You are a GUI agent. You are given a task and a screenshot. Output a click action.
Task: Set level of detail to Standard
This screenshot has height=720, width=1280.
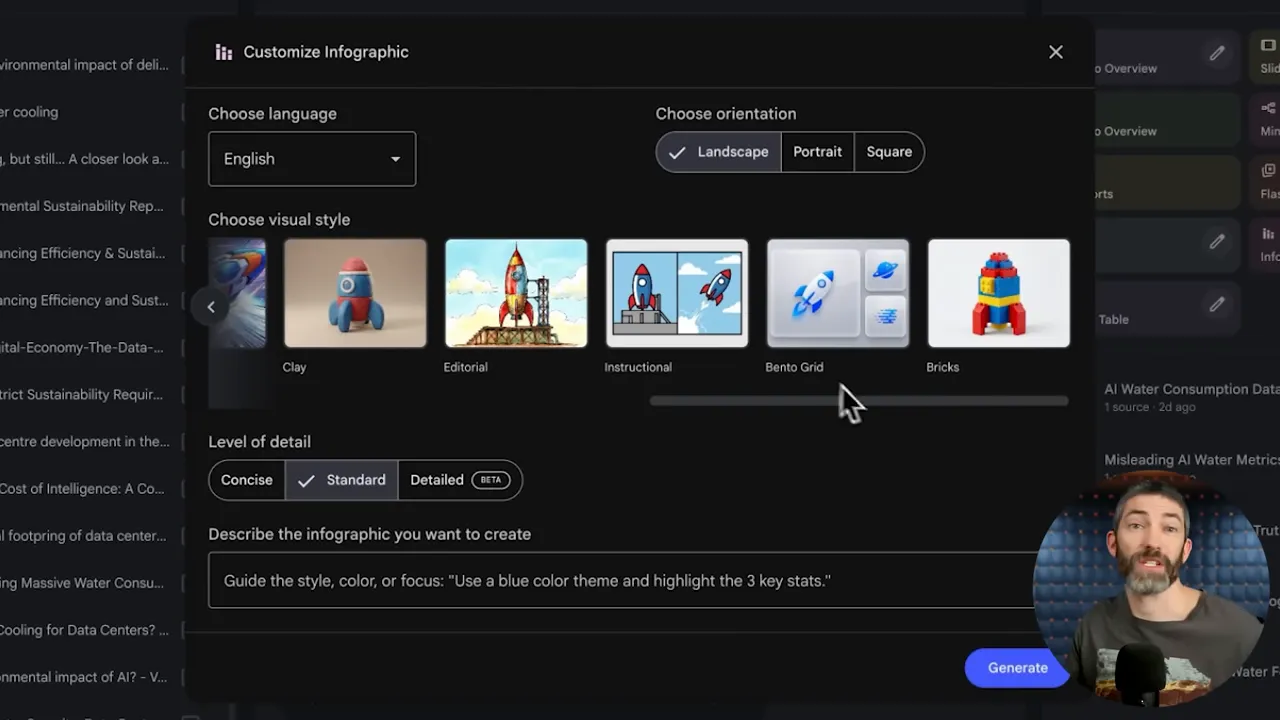pos(342,480)
